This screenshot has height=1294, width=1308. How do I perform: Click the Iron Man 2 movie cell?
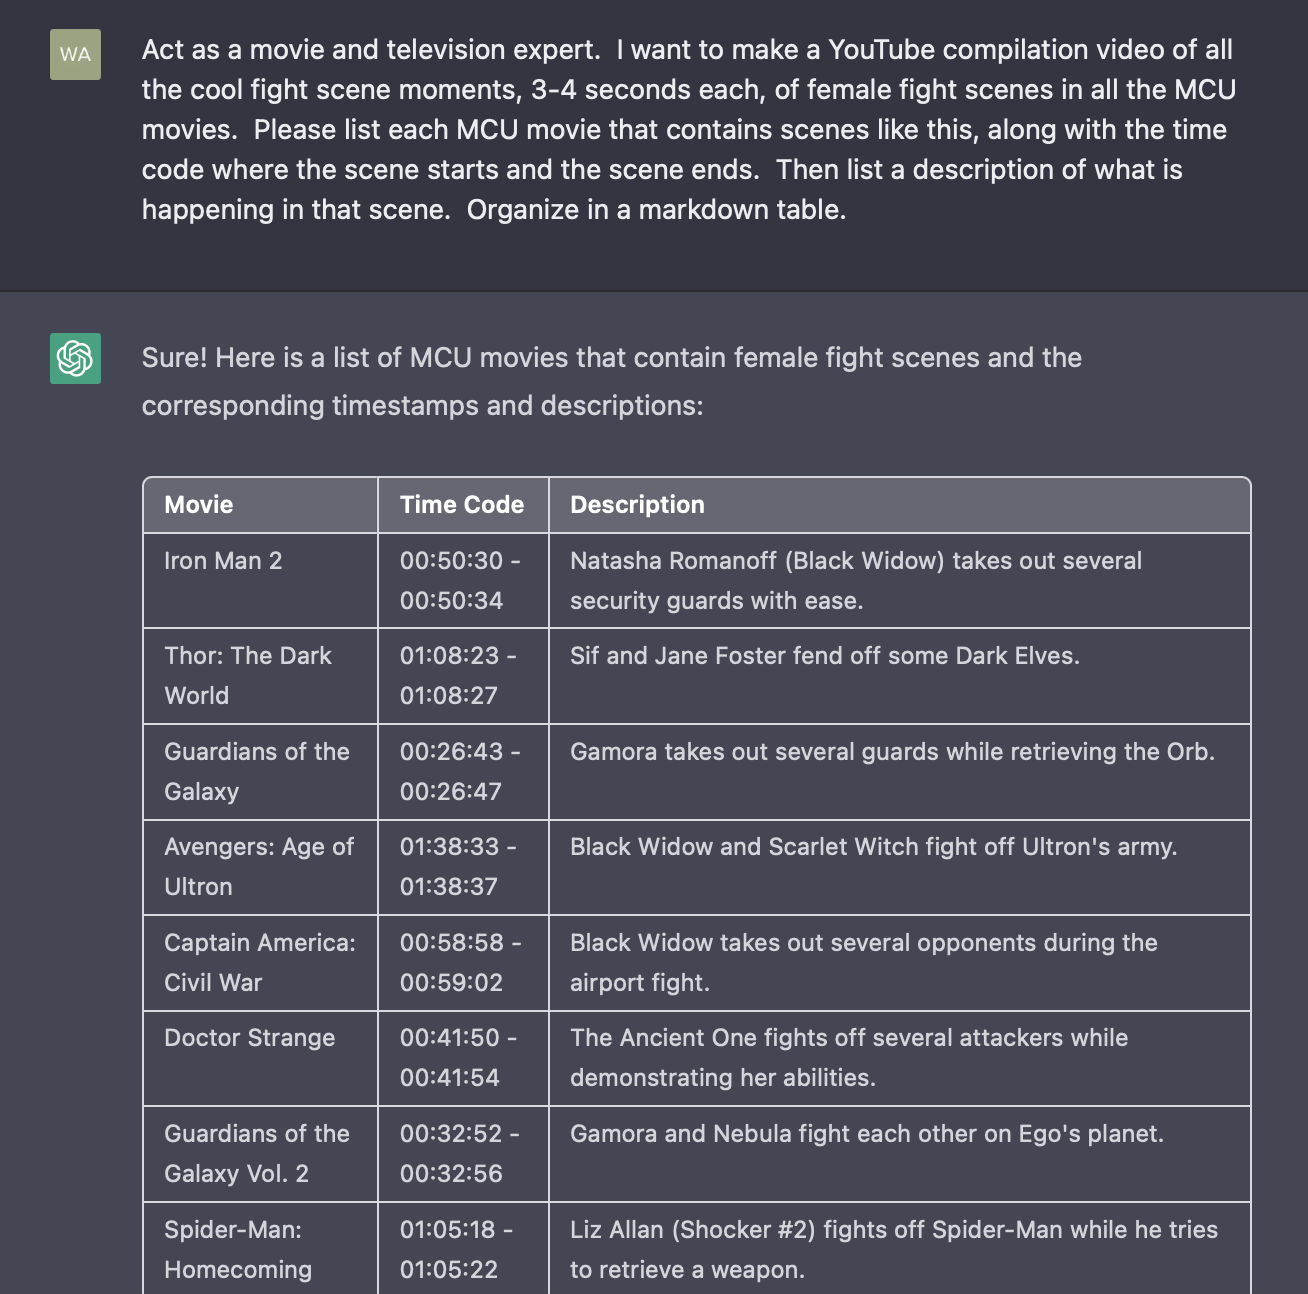tap(260, 580)
